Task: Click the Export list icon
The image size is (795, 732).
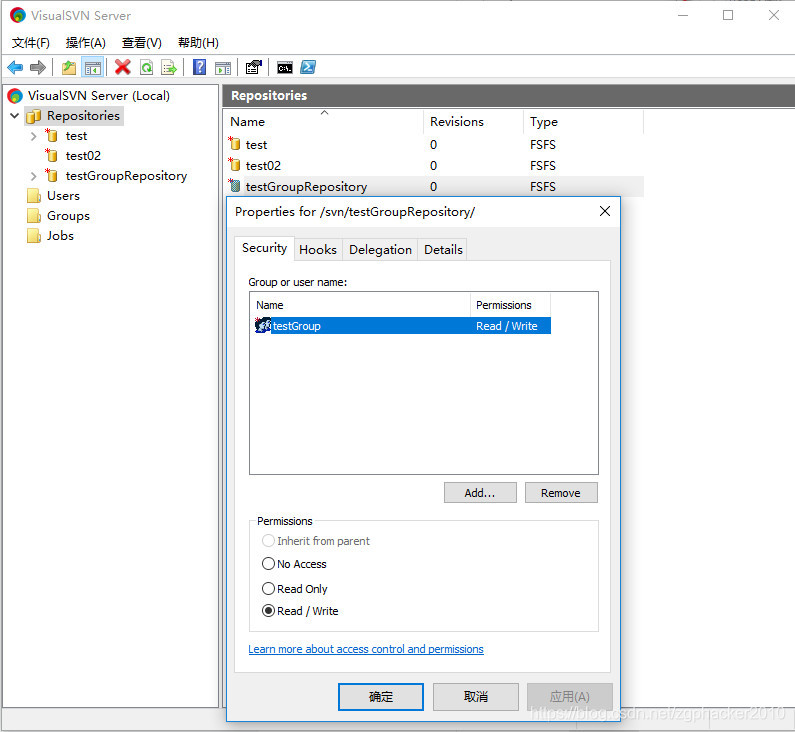Action: coord(169,67)
